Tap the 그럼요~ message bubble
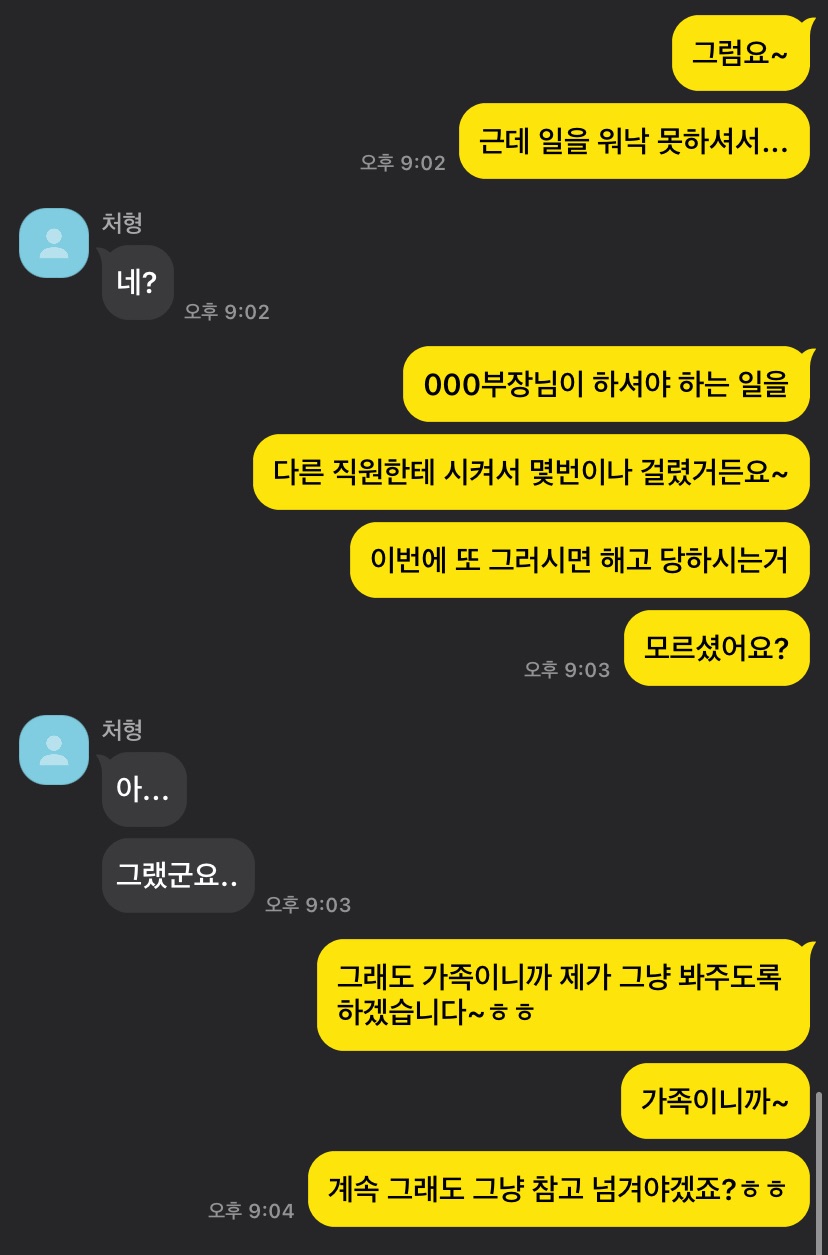 740,54
